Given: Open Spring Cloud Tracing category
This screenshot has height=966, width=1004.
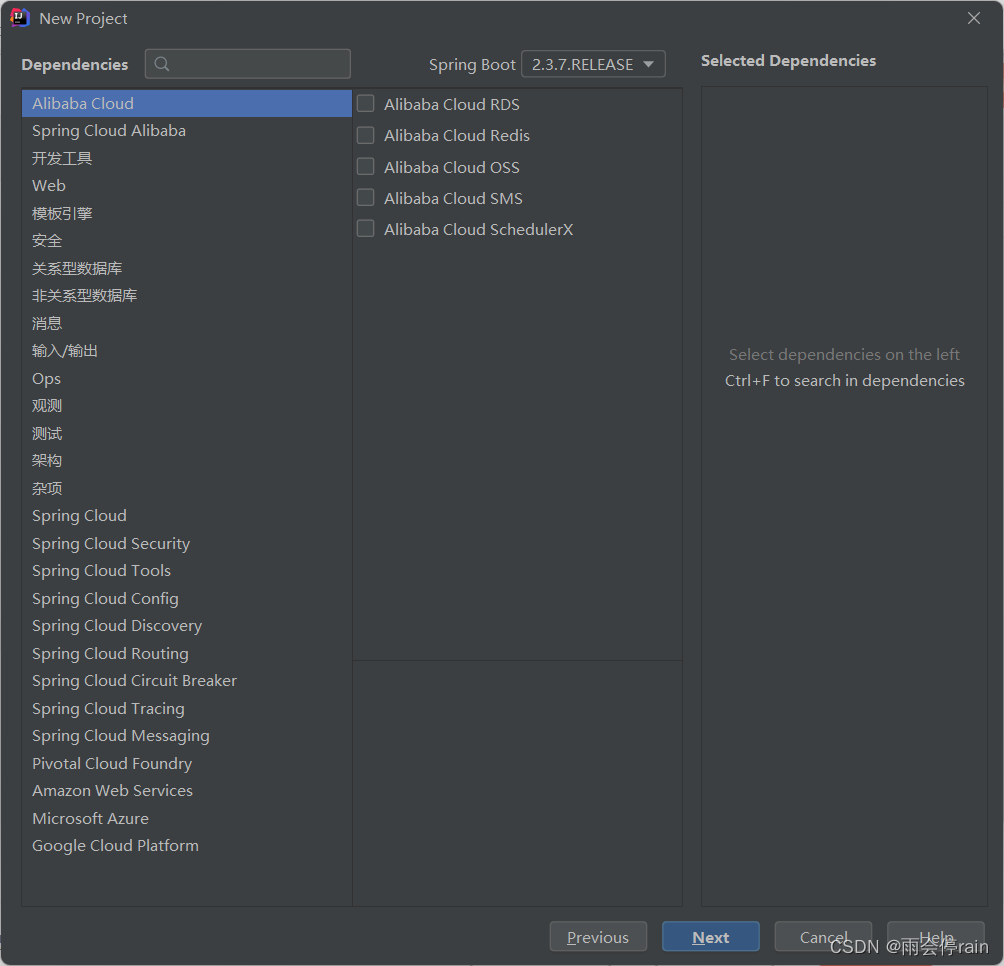Looking at the screenshot, I should (186, 709).
